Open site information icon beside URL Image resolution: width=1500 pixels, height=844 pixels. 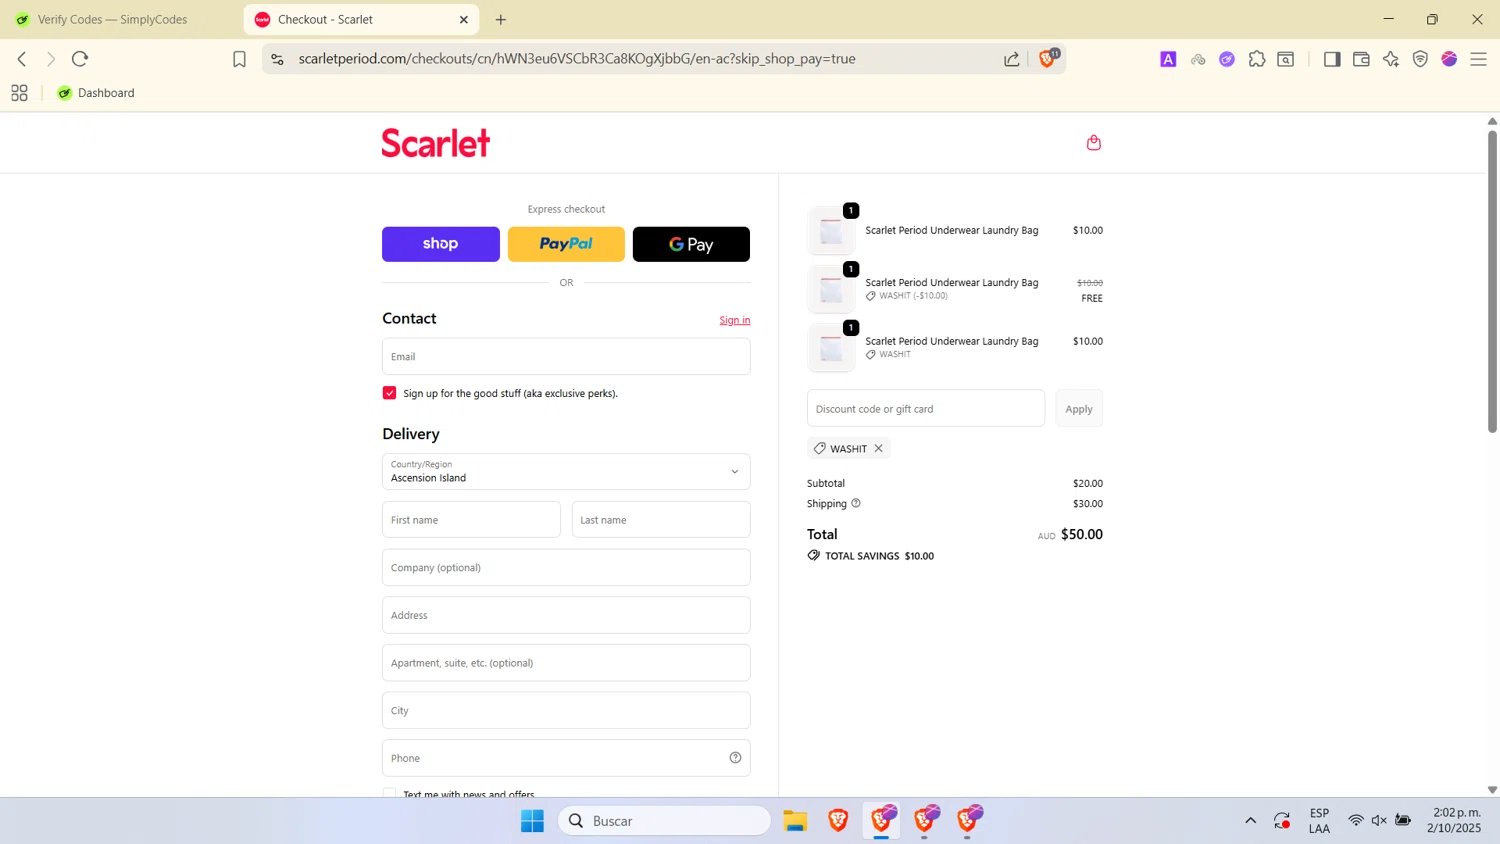[277, 59]
